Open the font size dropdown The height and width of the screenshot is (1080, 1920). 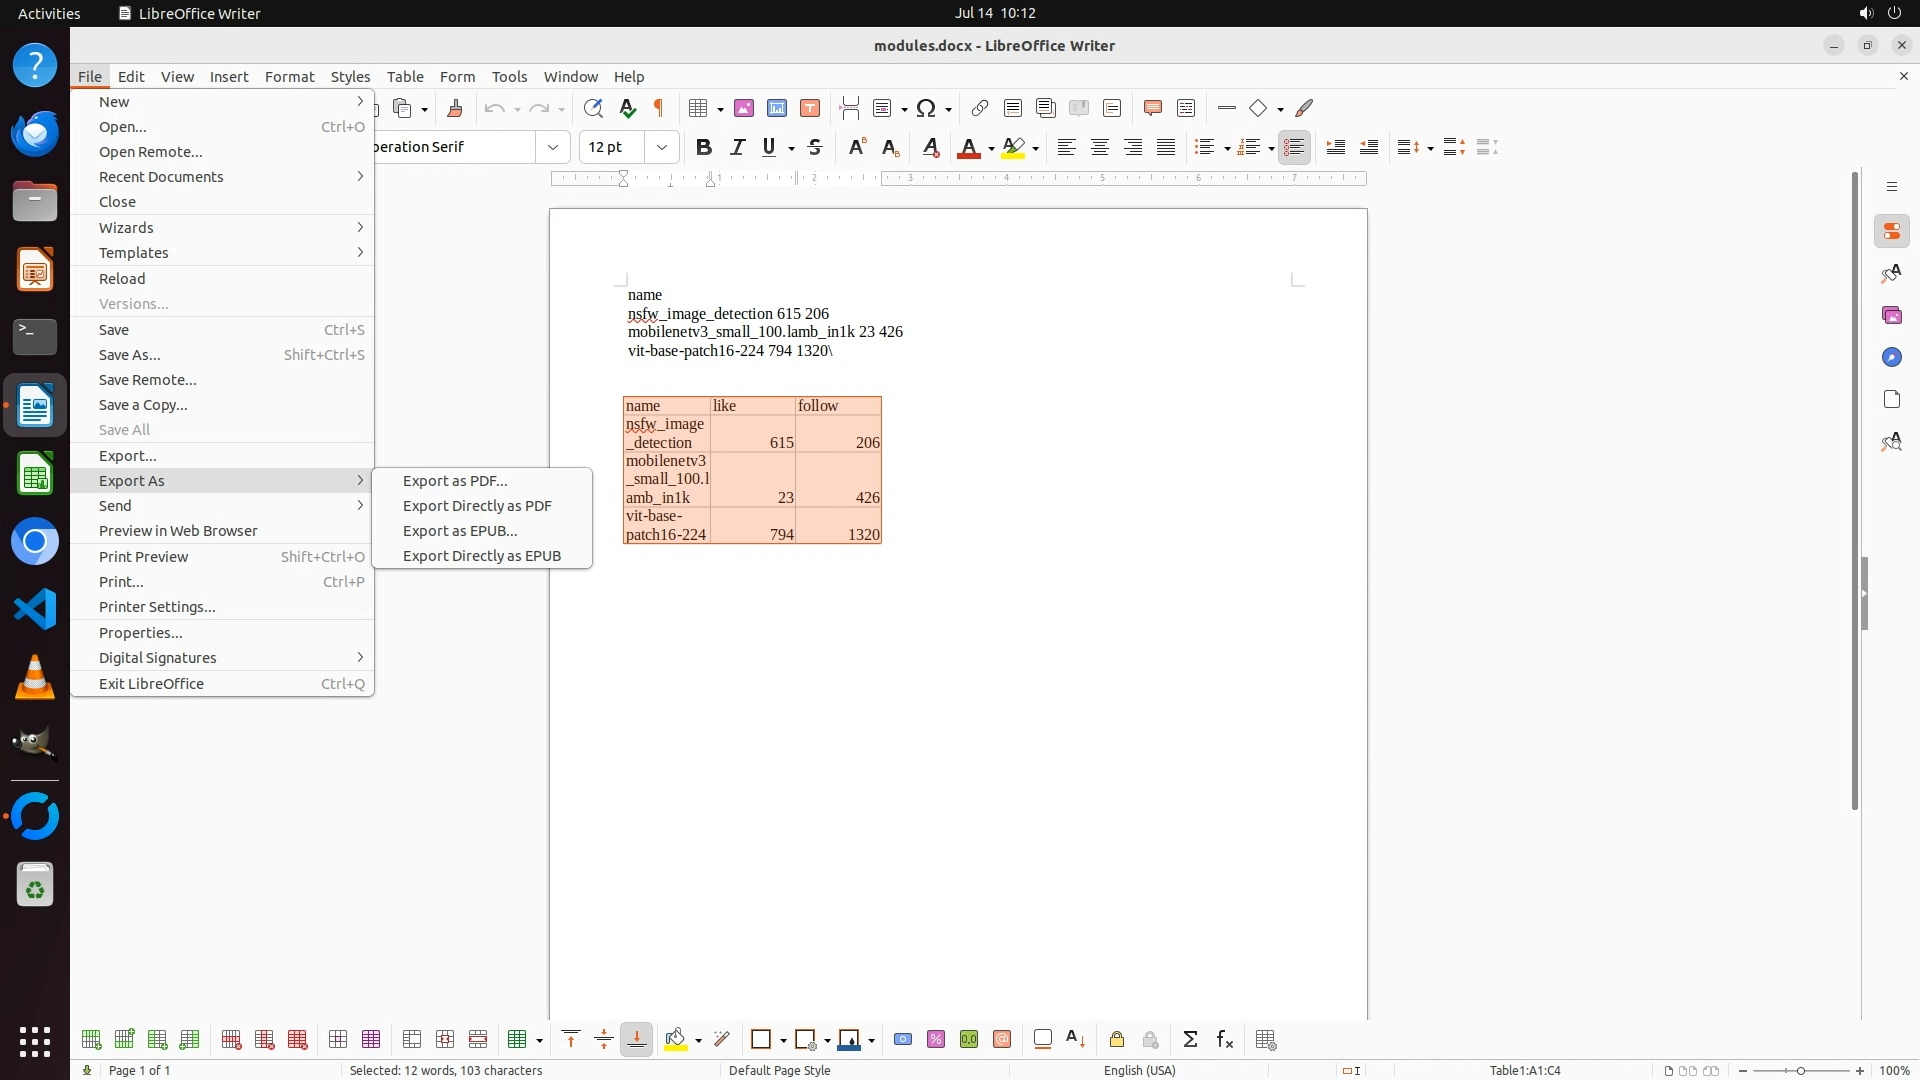[x=661, y=147]
